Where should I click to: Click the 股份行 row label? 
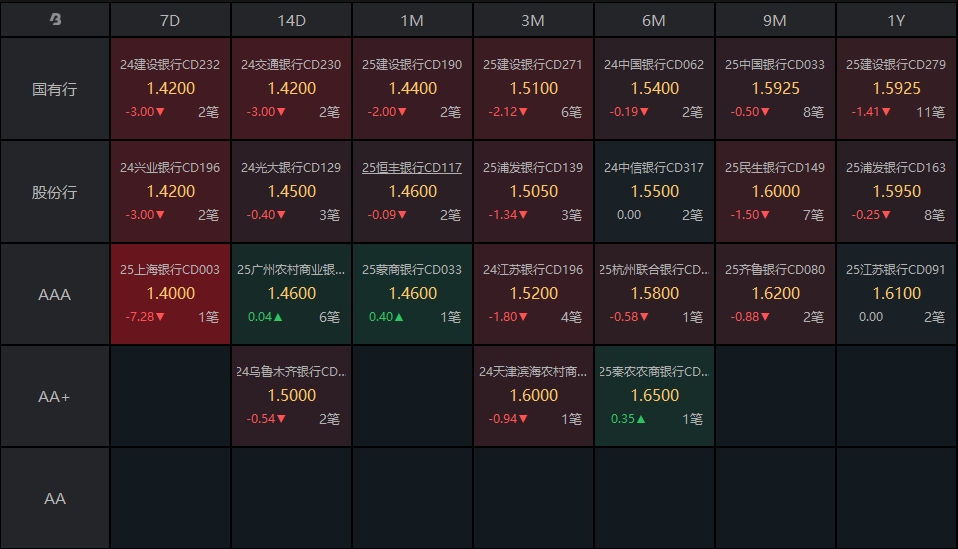(x=55, y=192)
